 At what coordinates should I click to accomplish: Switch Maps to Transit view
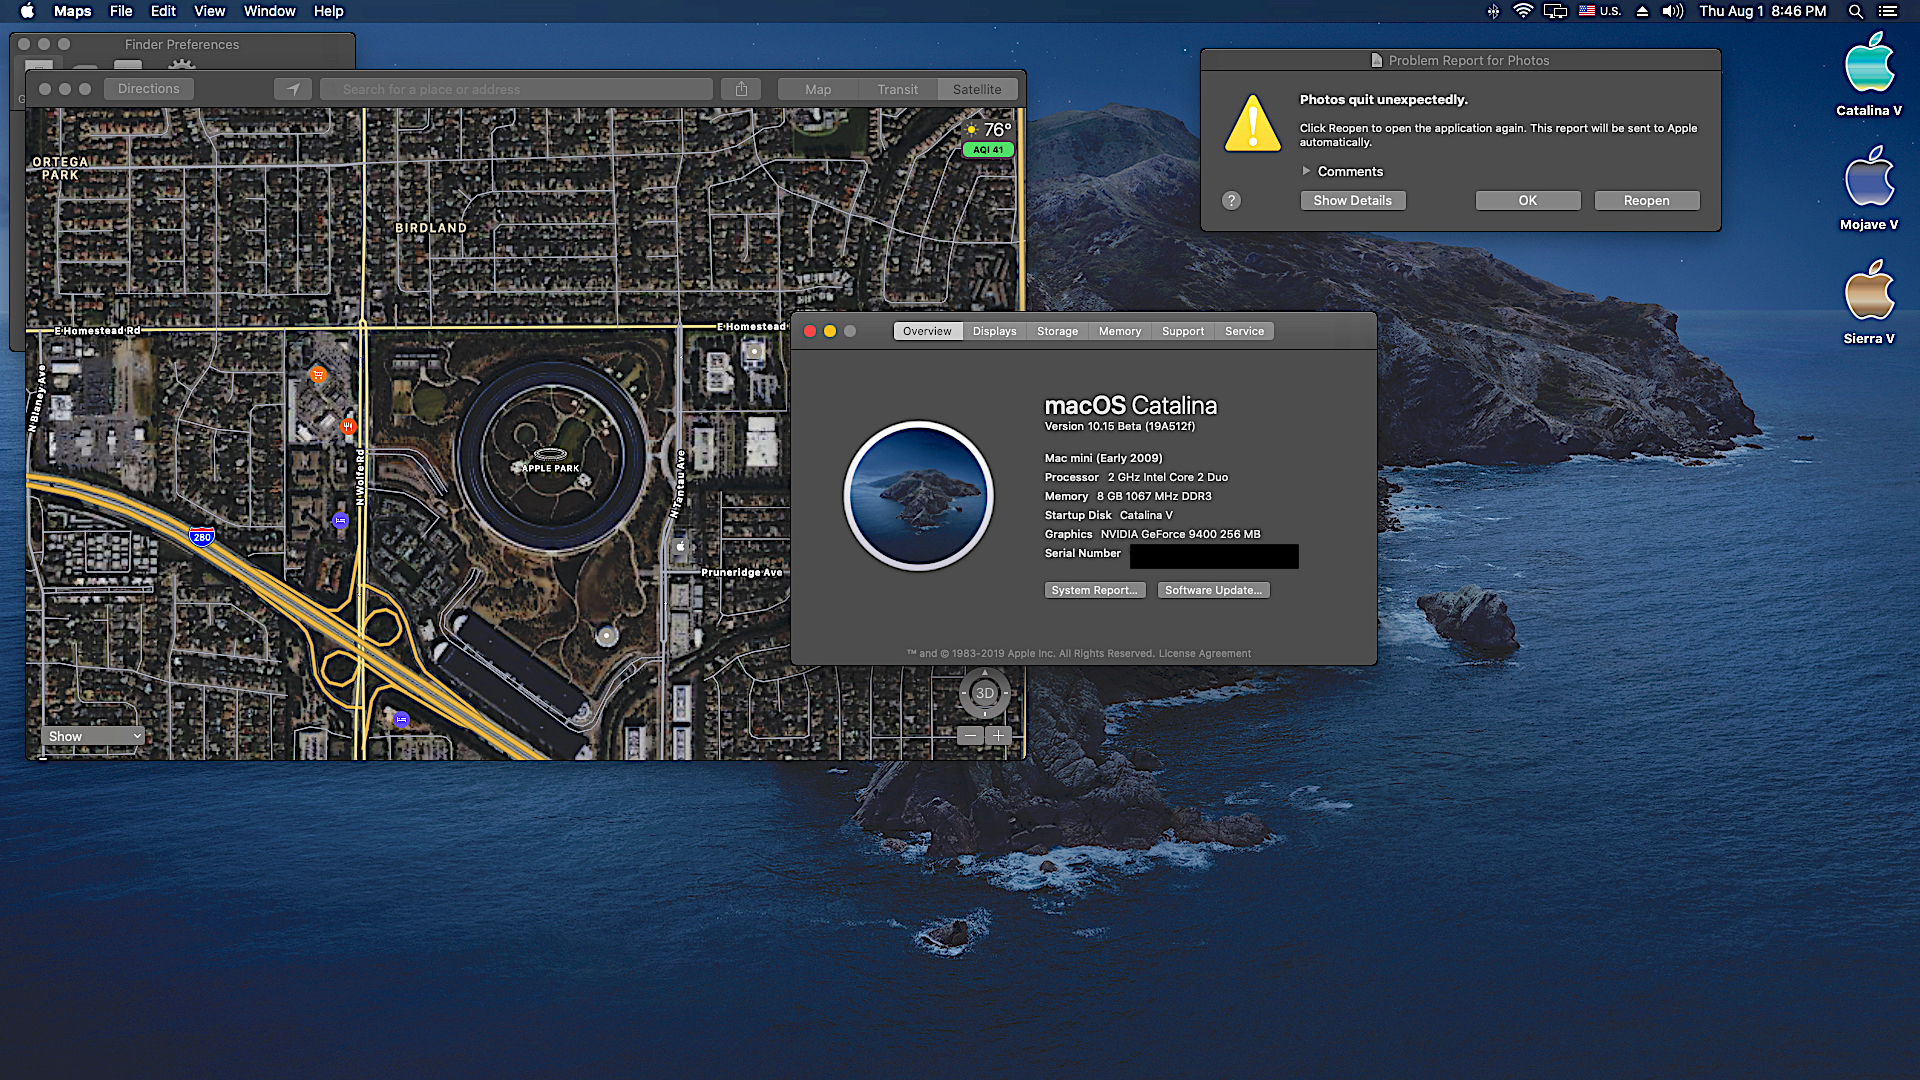pos(897,89)
